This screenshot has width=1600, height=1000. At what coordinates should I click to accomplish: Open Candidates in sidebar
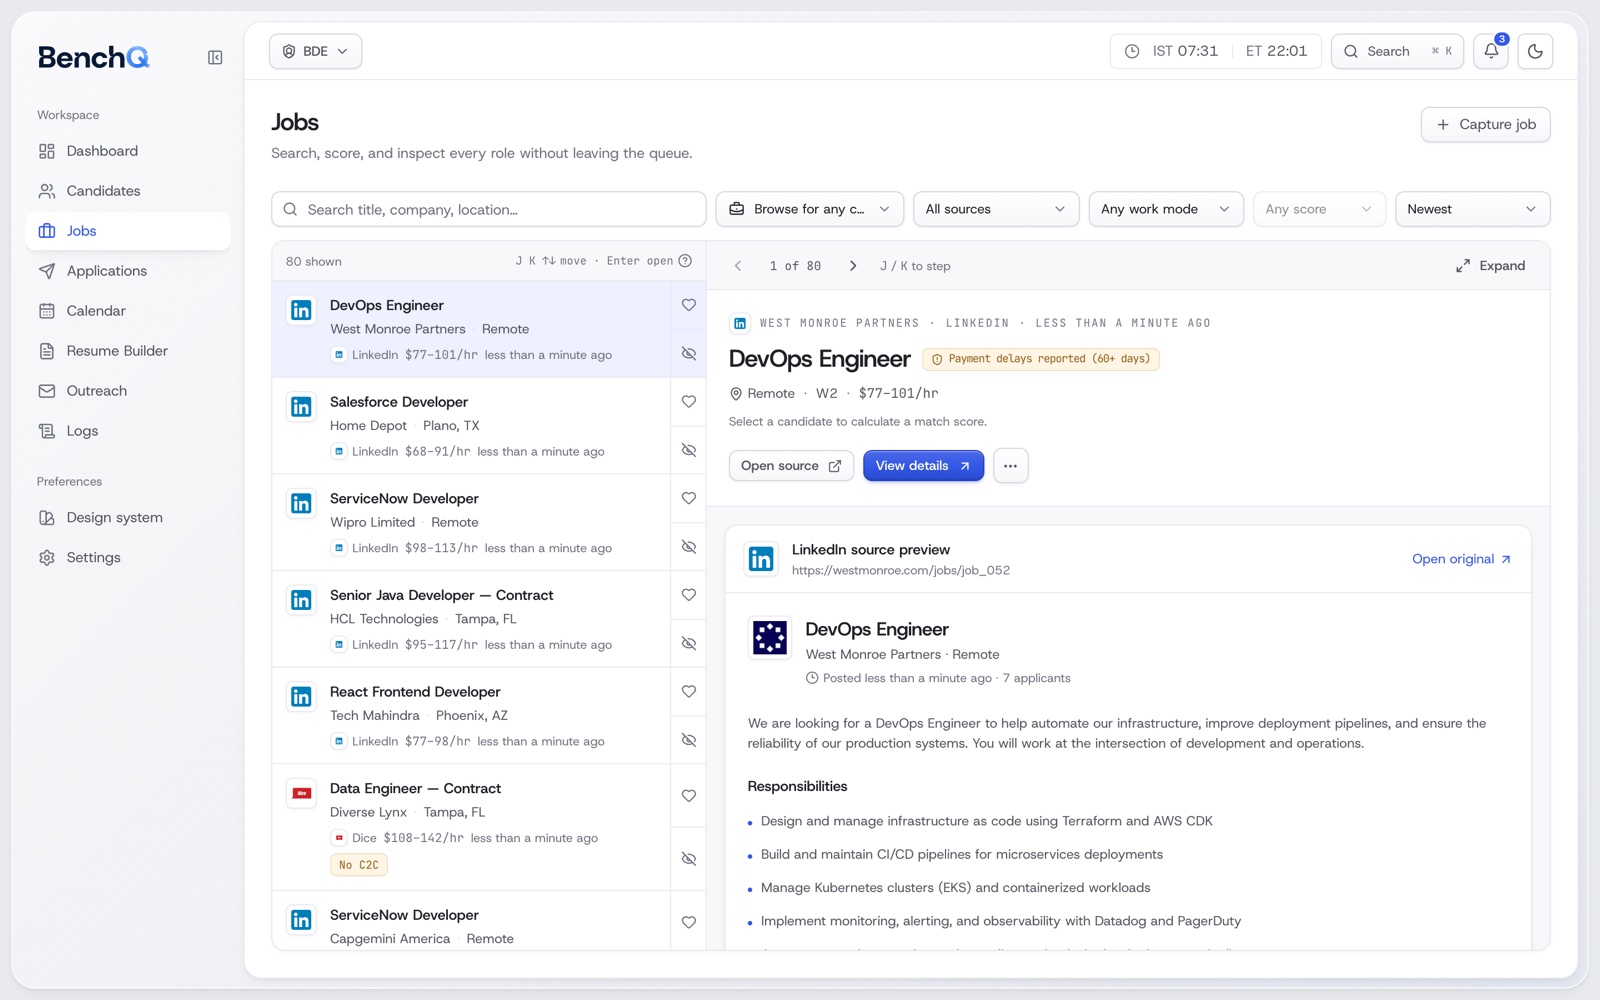[128, 191]
